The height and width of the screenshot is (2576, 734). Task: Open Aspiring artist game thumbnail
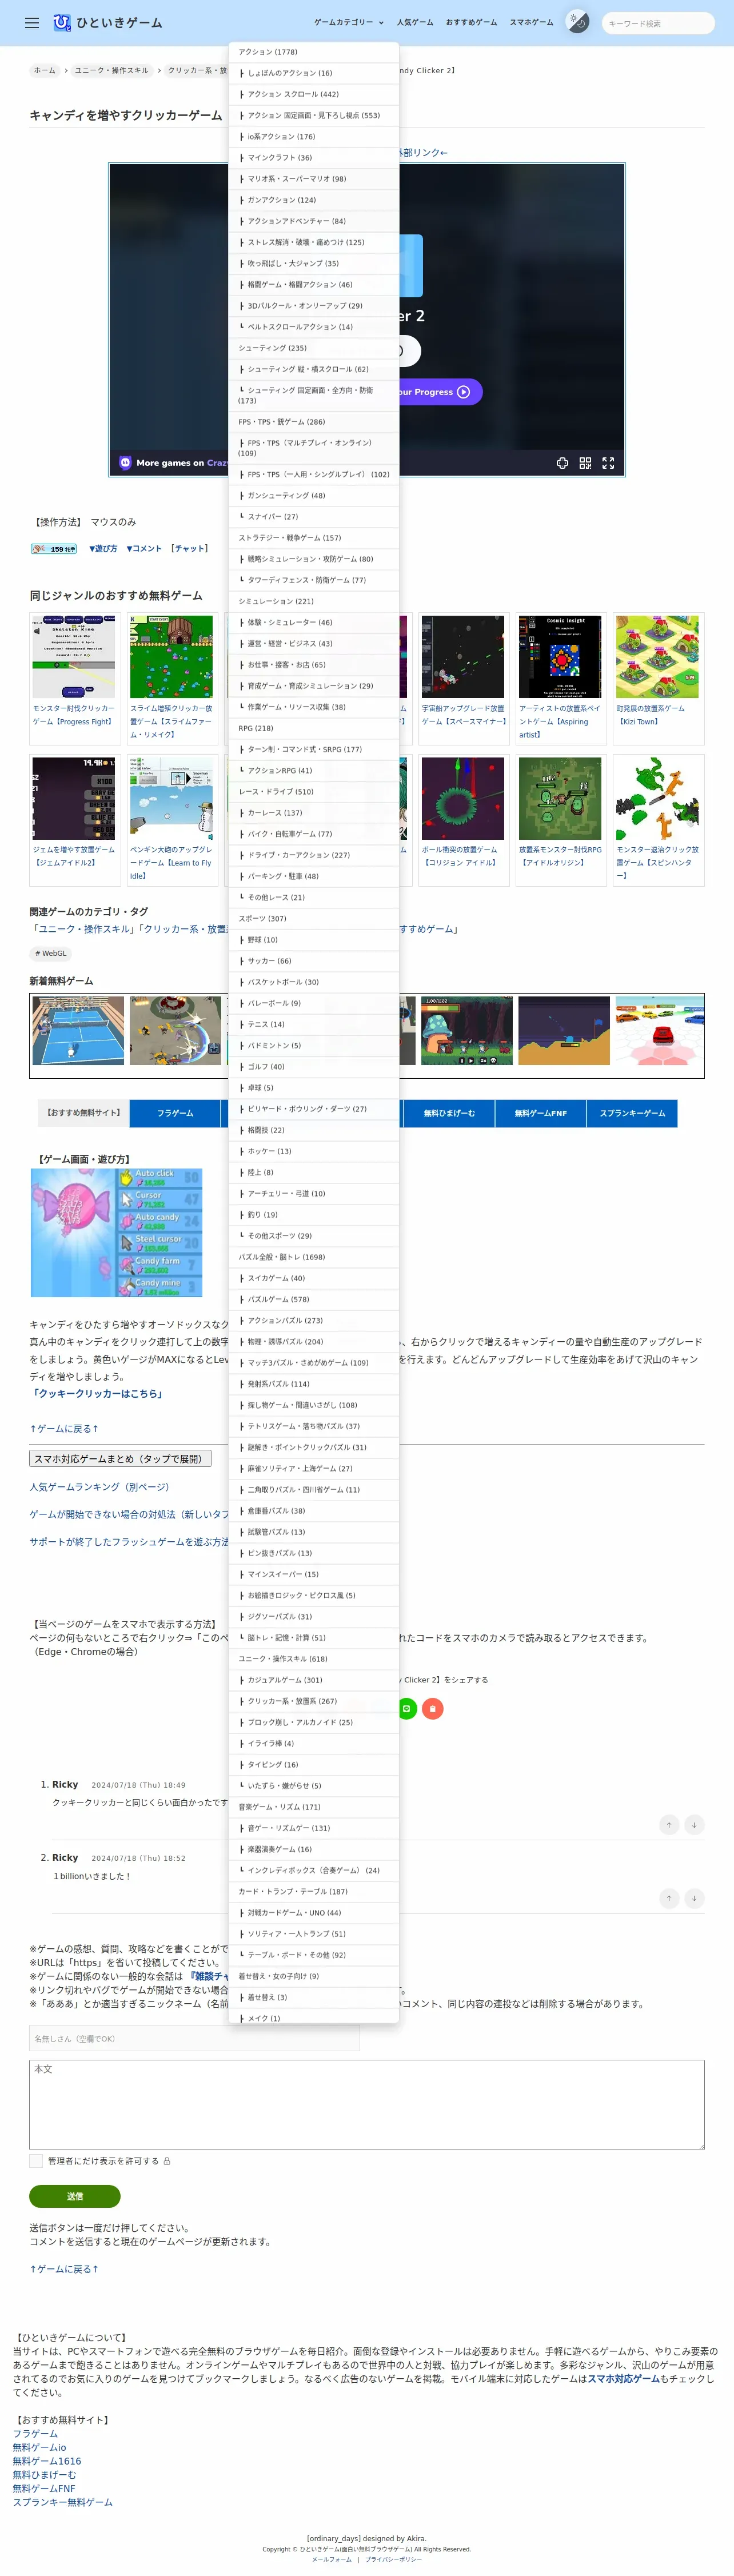560,657
